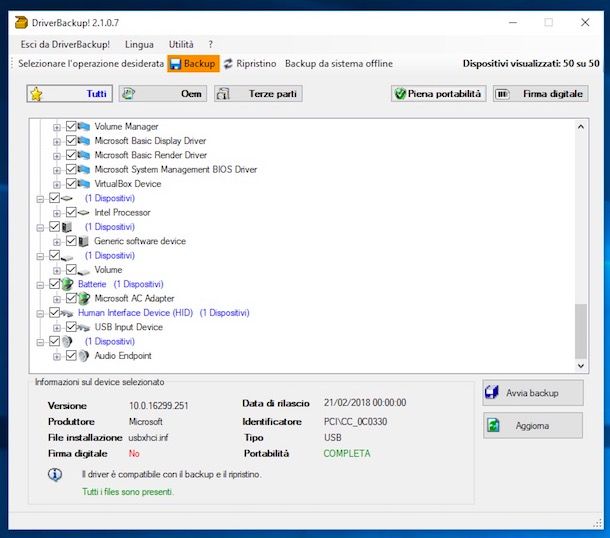Uncheck the Volume Manager checkbox

71,126
